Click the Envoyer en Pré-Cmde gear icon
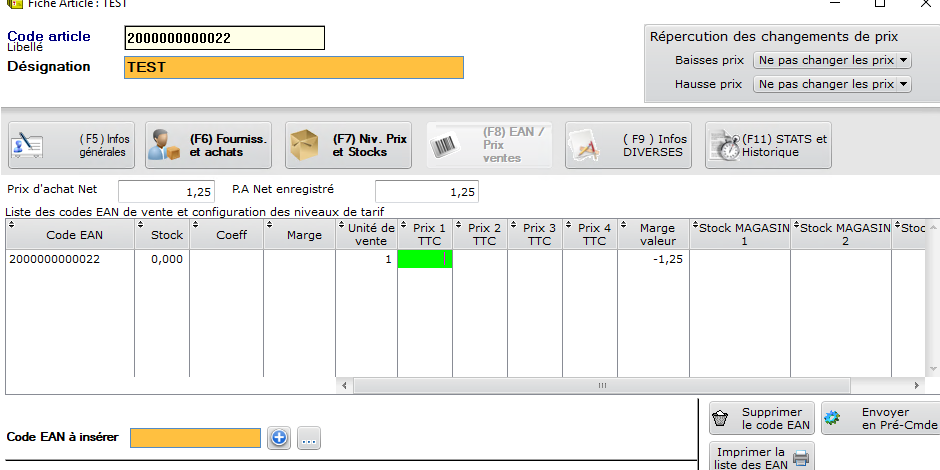Image resolution: width=940 pixels, height=470 pixels. 832,418
